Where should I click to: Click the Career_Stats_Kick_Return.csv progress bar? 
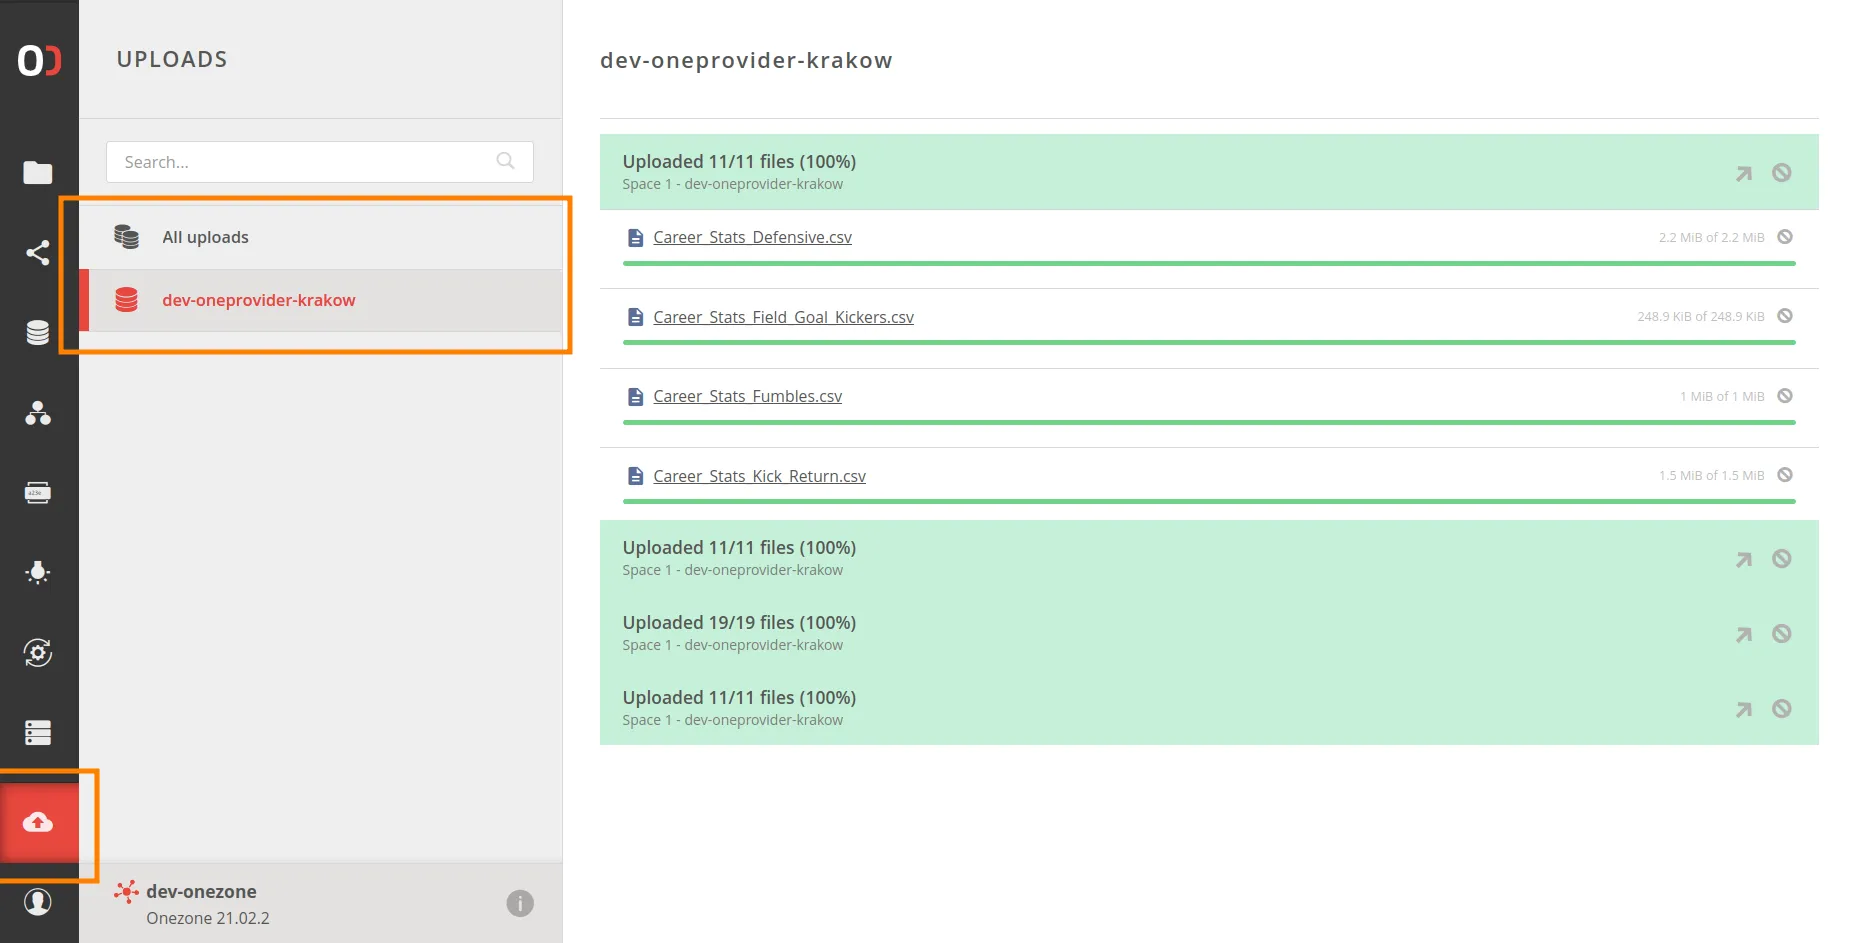click(x=1208, y=501)
